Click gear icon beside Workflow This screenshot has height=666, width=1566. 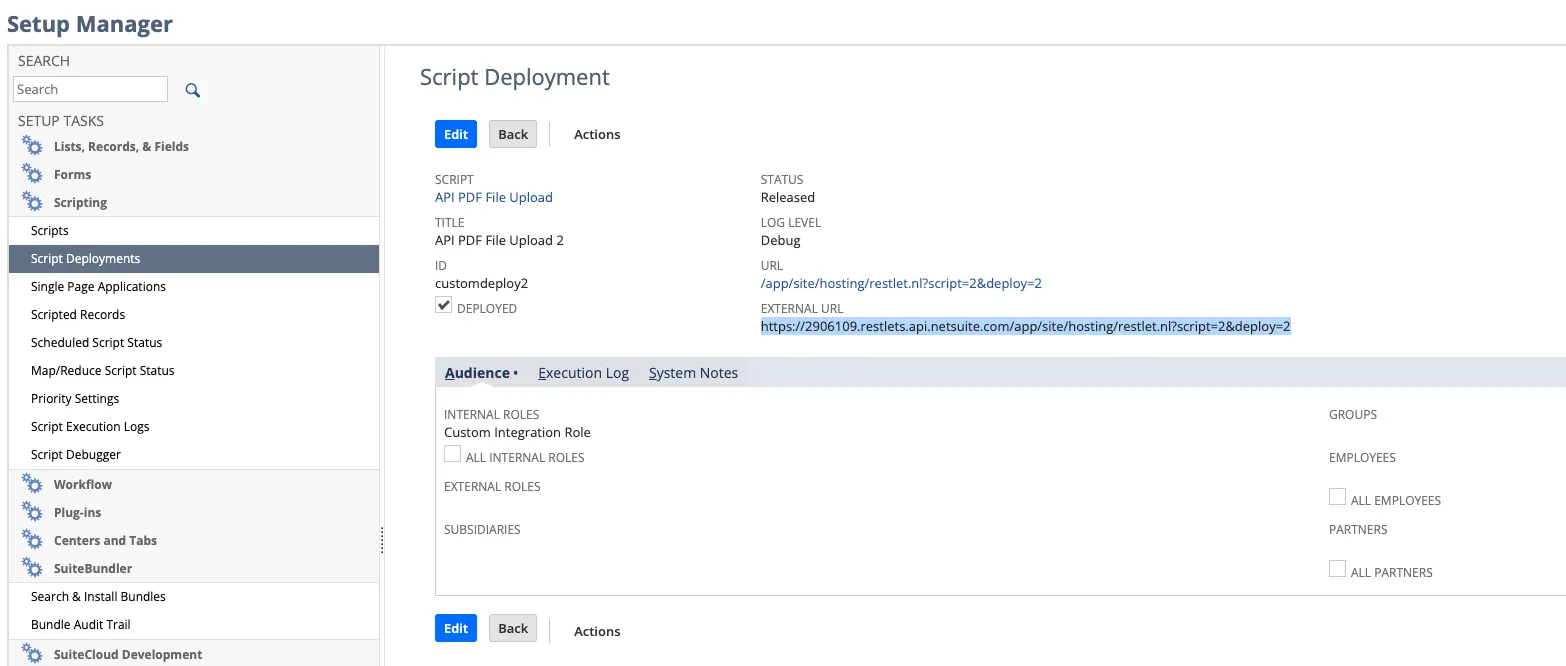coord(32,484)
